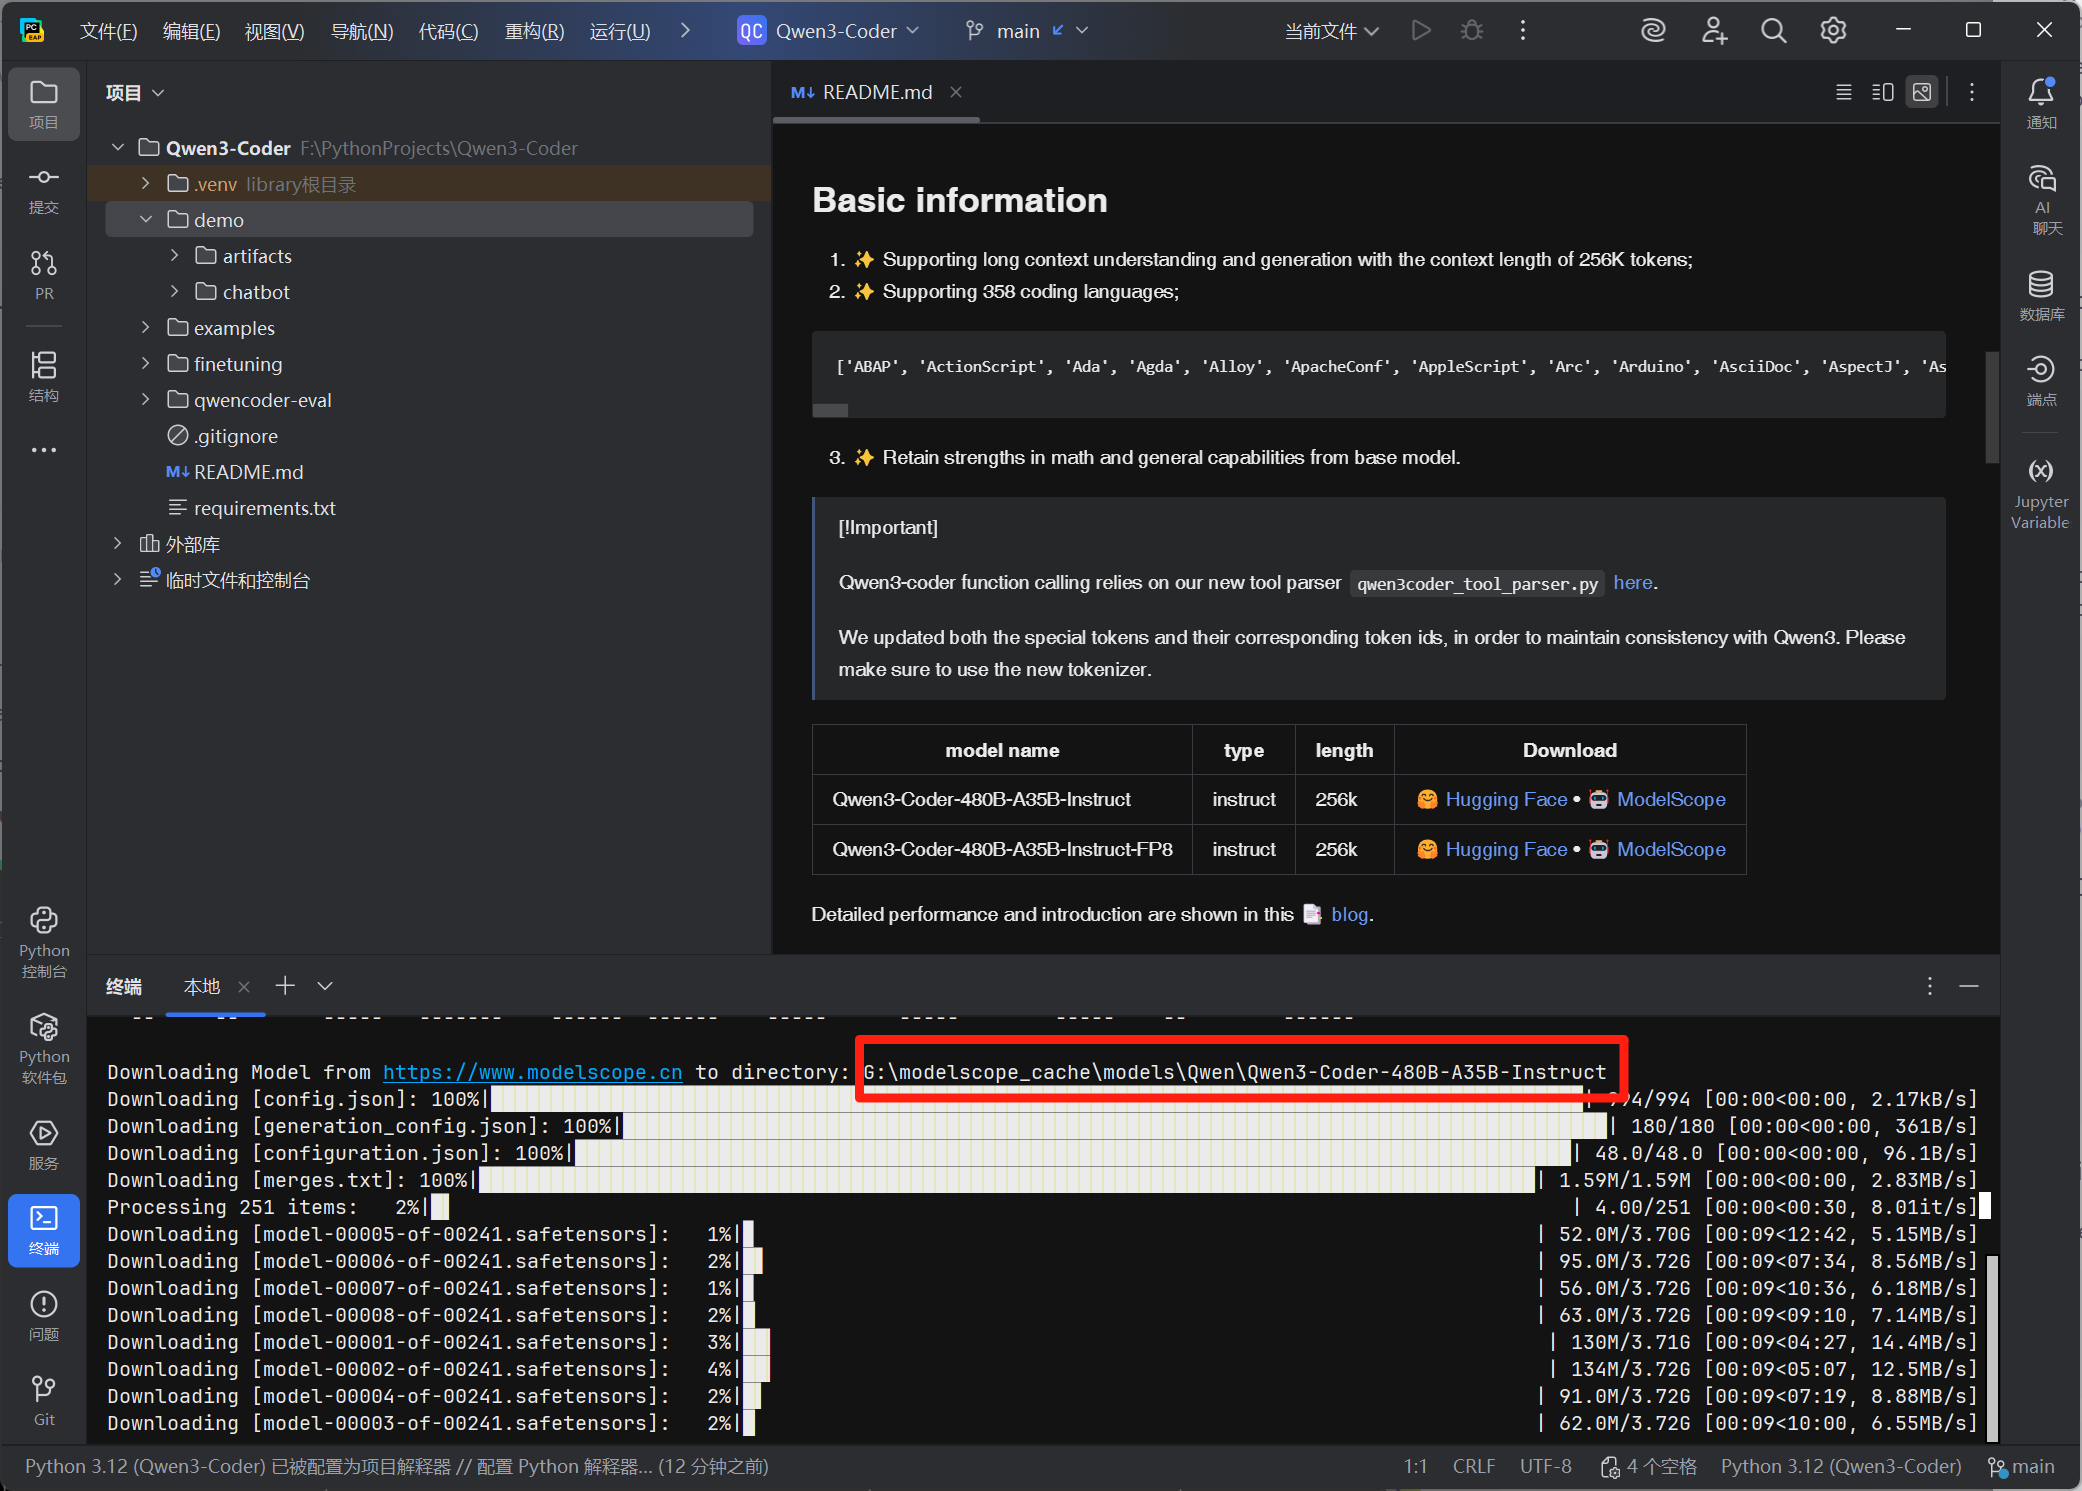The width and height of the screenshot is (2082, 1491).
Task: Expand the External Libraries node
Action: coord(118,544)
